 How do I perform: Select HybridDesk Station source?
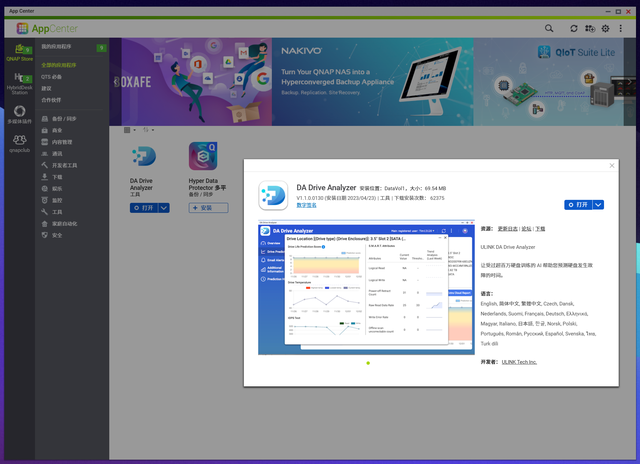[20, 84]
